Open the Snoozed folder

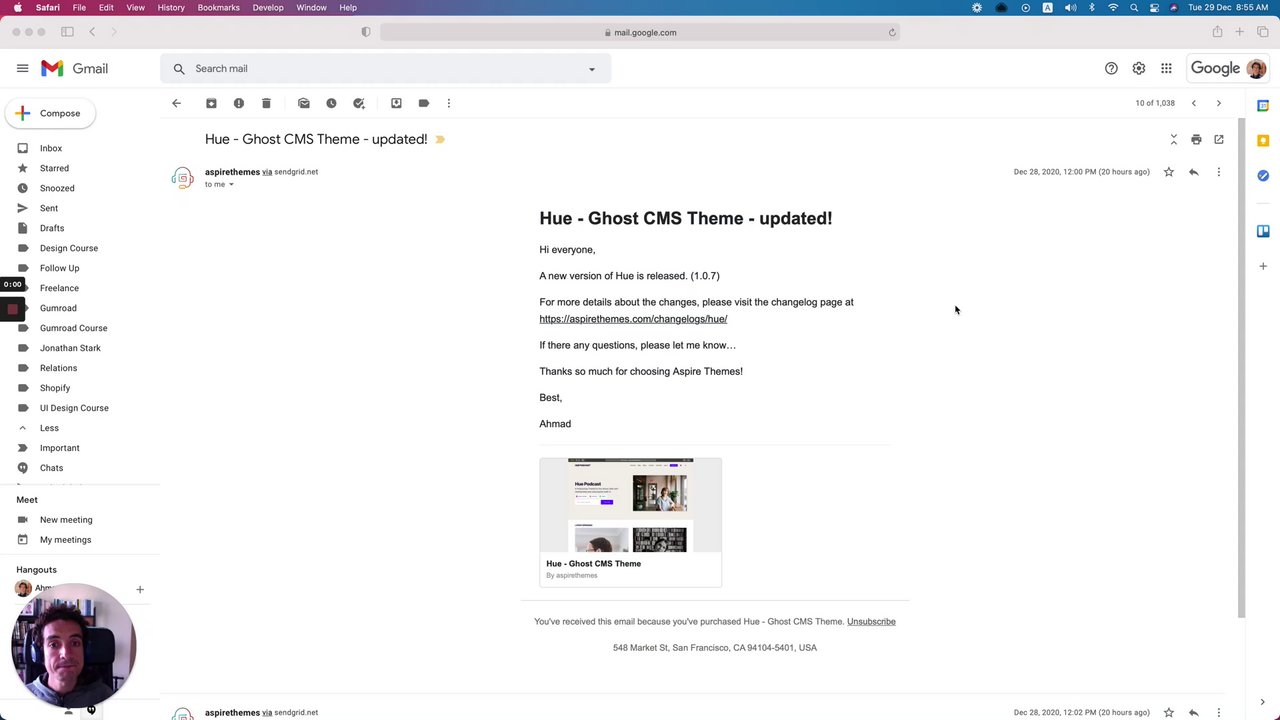57,188
